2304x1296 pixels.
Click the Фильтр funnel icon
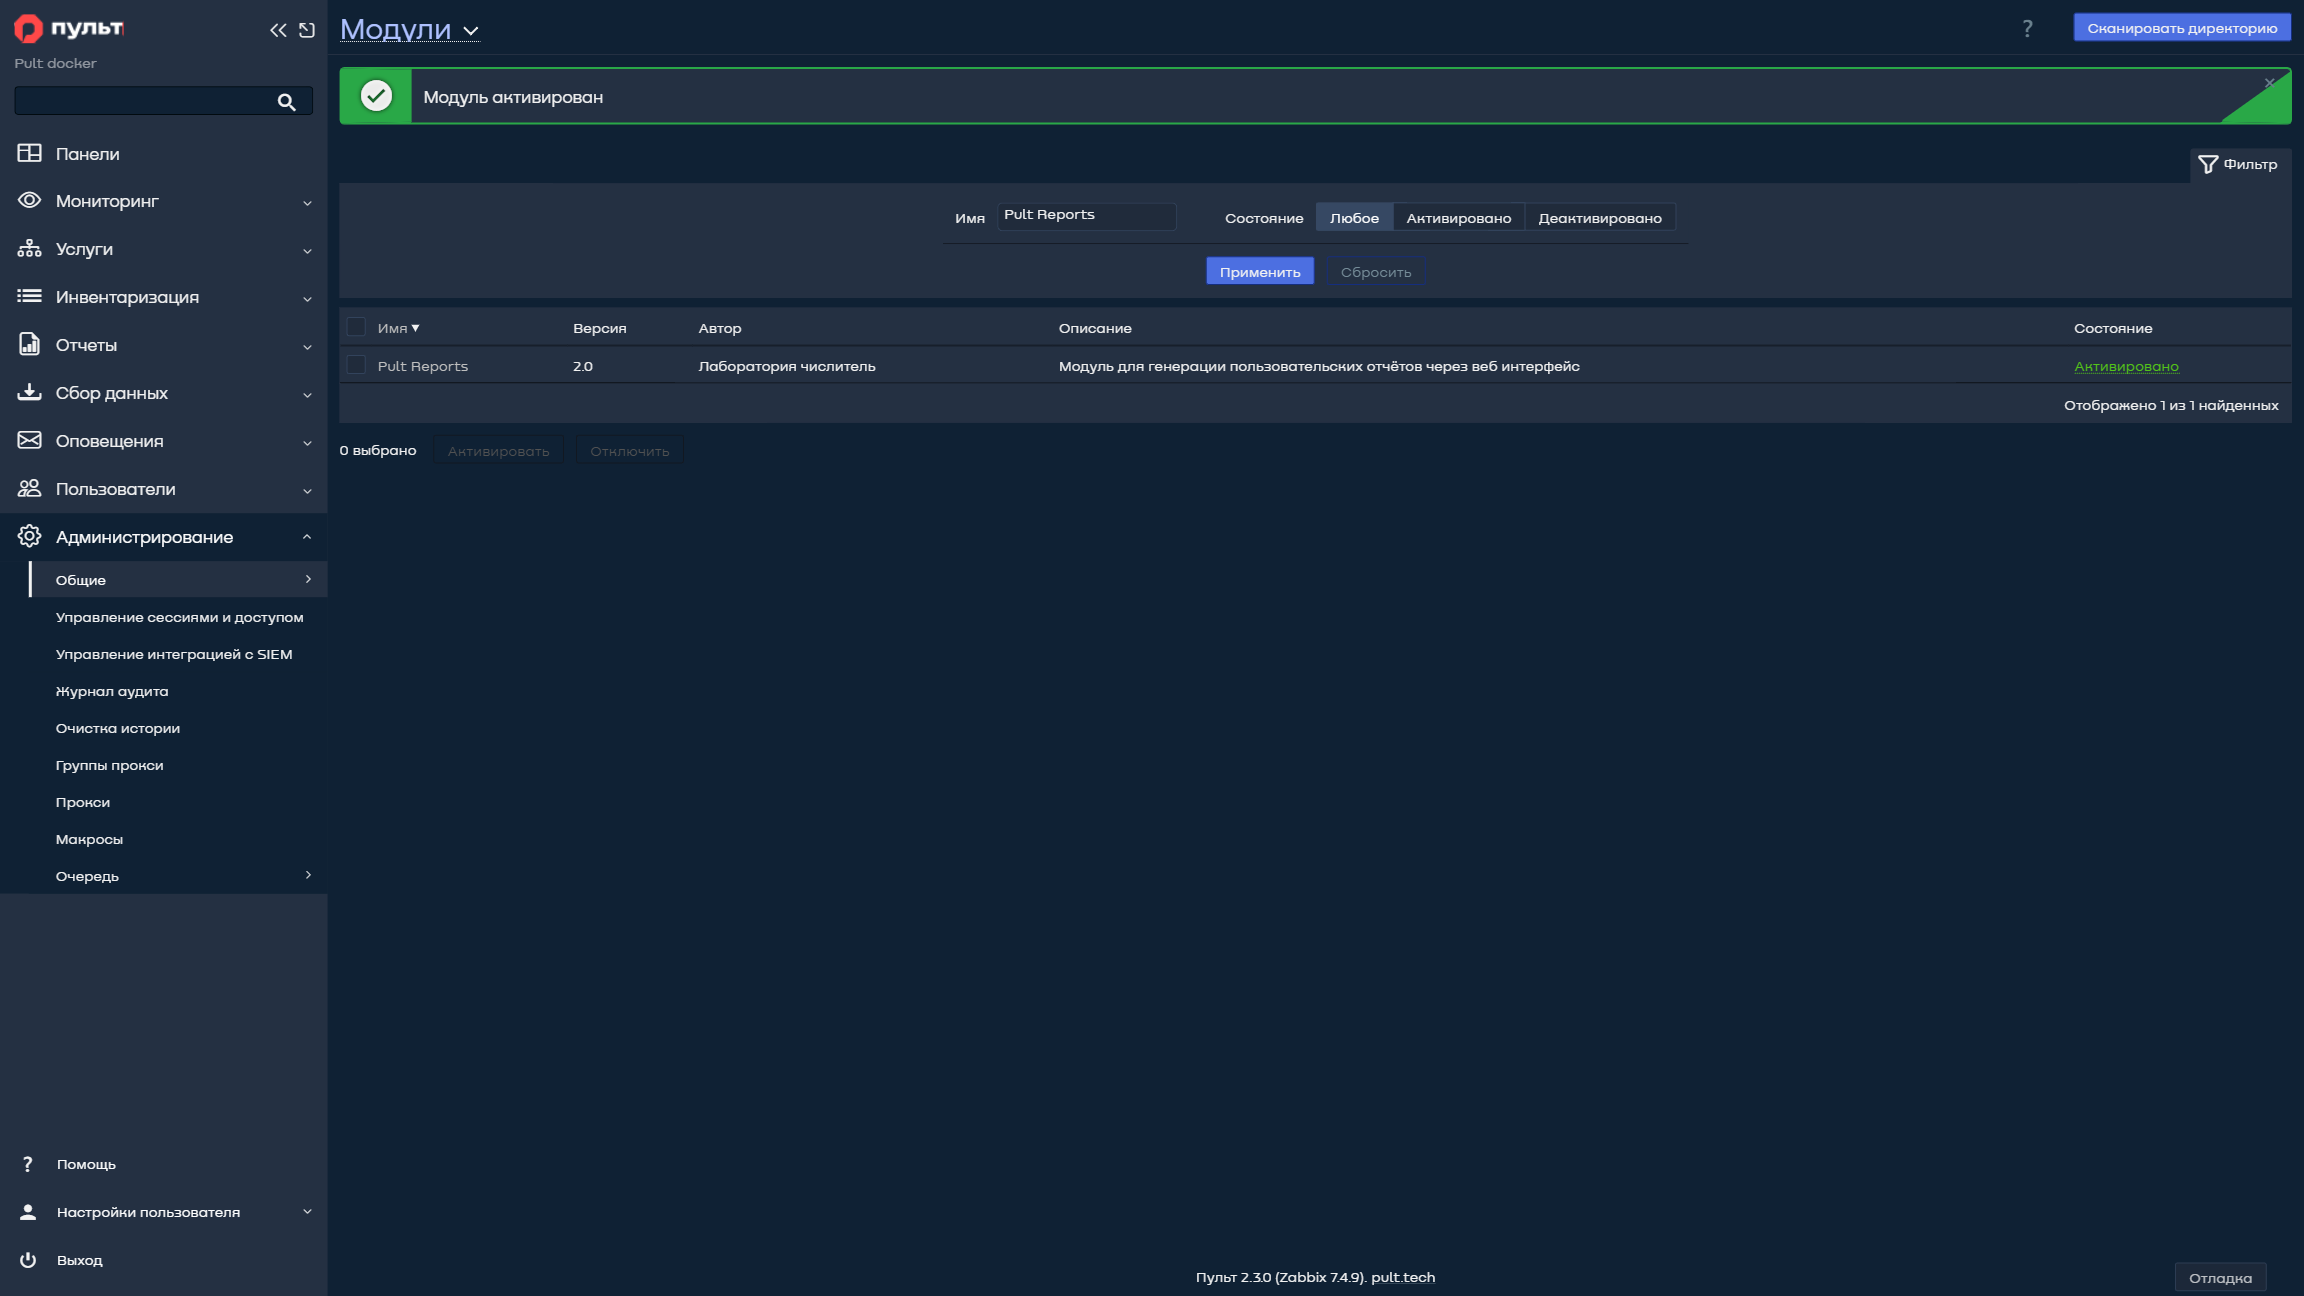(x=2208, y=164)
